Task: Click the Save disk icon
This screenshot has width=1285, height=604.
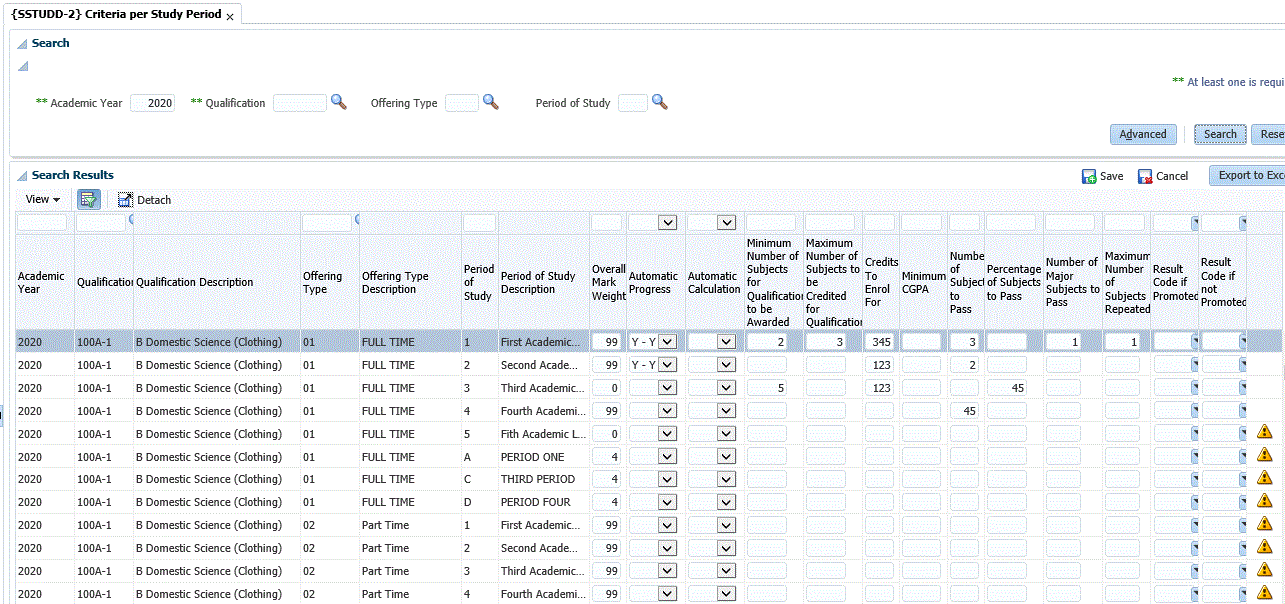Action: pos(1089,176)
